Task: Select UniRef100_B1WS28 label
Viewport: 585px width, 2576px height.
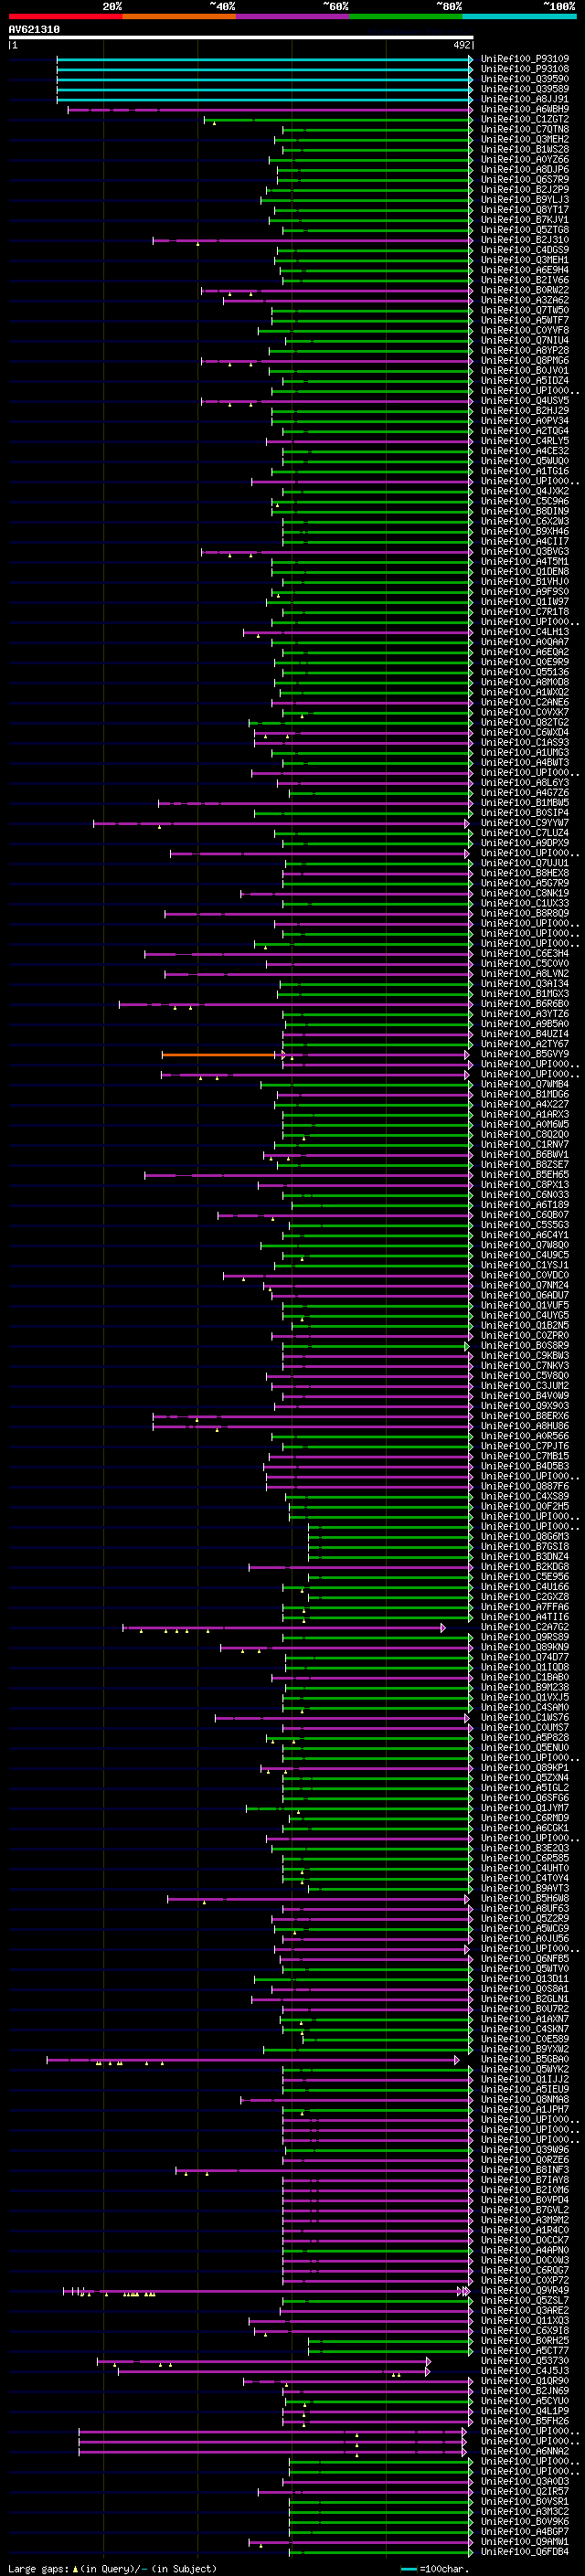Action: pos(525,149)
